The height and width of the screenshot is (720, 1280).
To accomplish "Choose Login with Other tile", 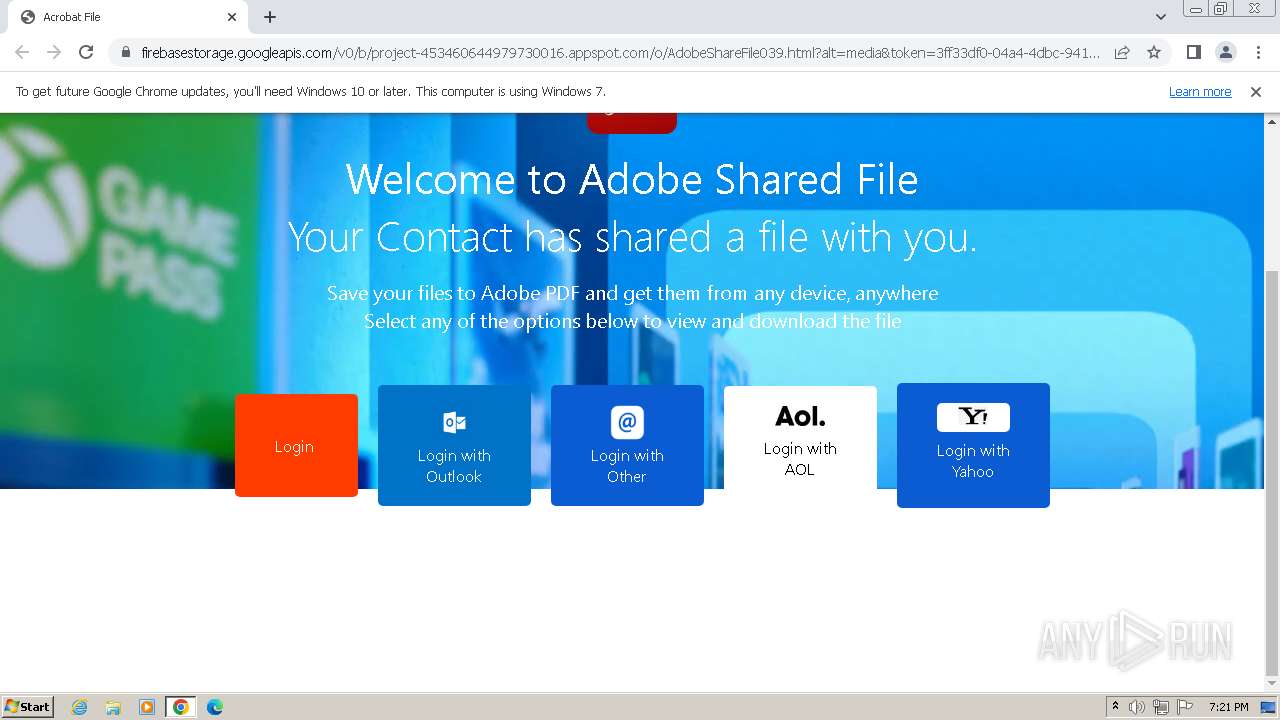I will [627, 445].
